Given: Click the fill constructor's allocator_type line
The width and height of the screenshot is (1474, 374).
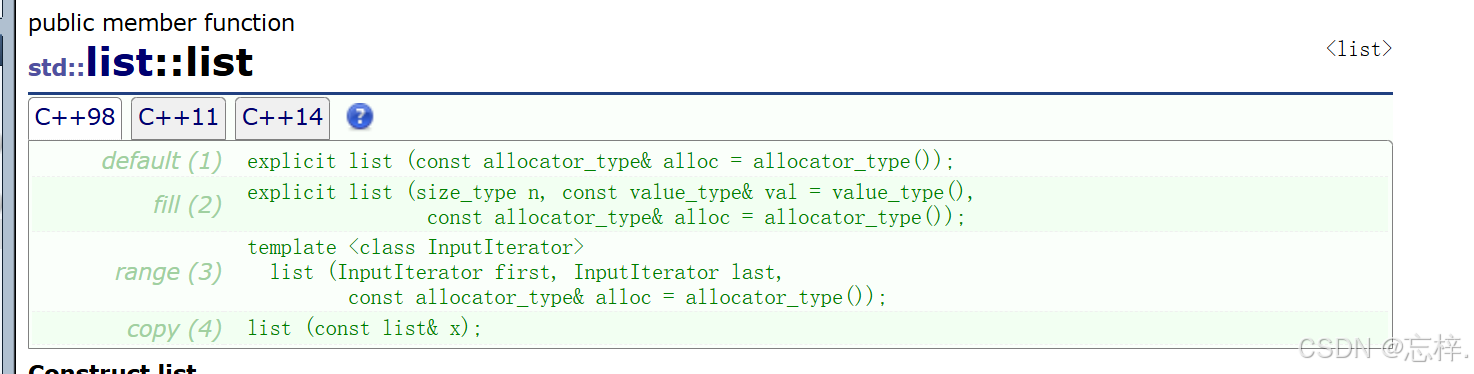Looking at the screenshot, I should pos(696,217).
